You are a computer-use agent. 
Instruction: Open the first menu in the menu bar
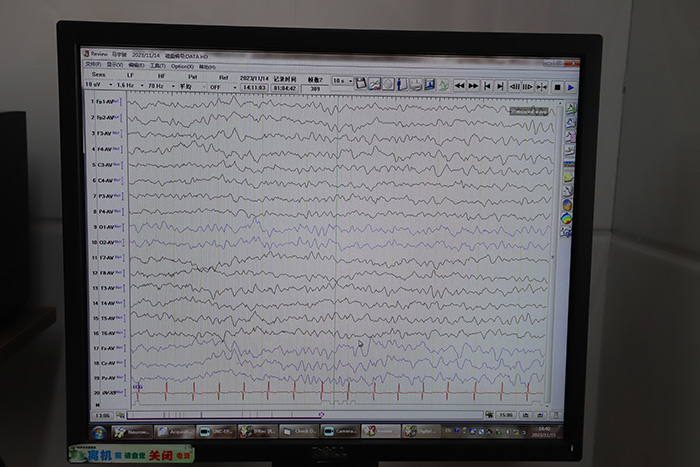pyautogui.click(x=92, y=65)
